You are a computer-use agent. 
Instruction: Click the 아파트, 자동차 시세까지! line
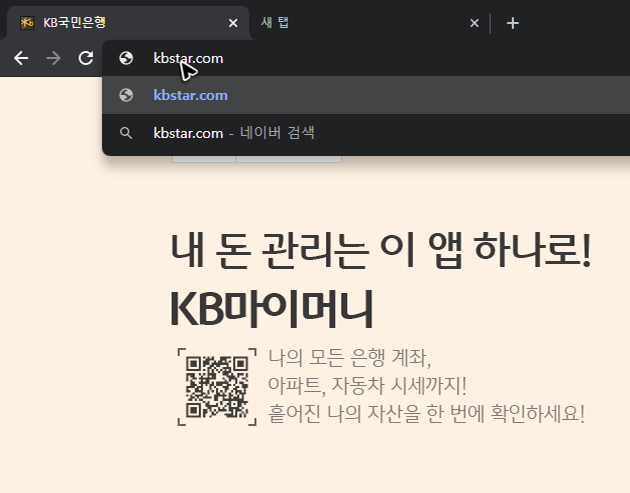coord(367,386)
